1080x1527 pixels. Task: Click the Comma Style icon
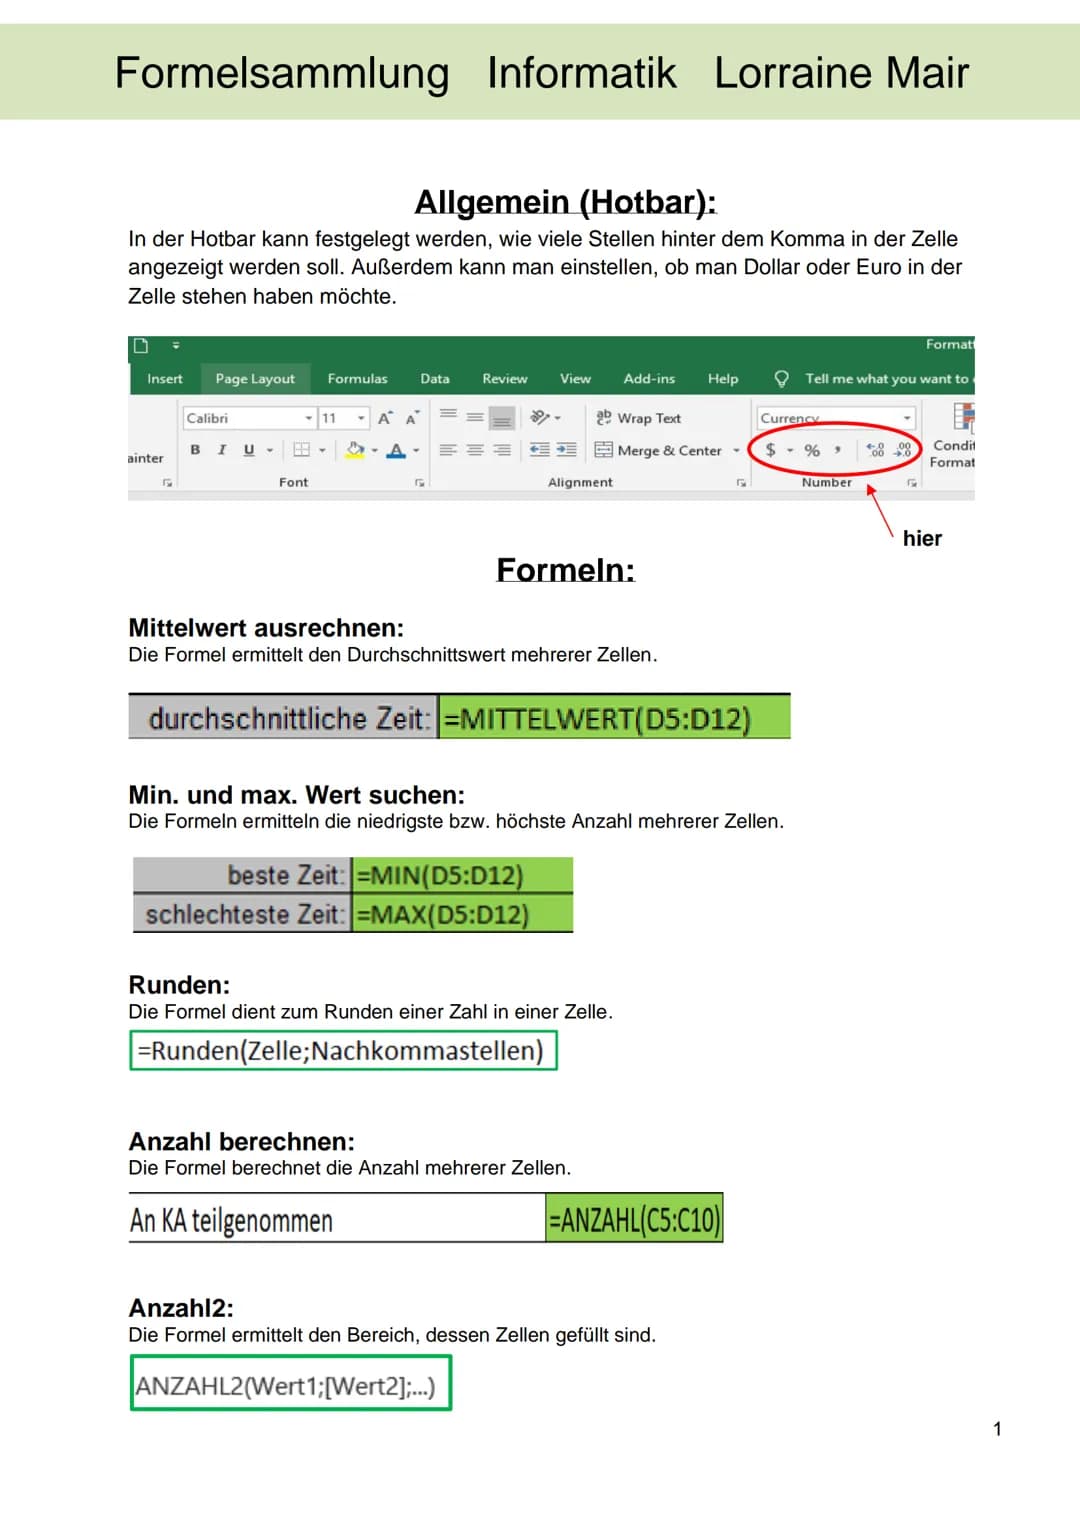click(838, 450)
